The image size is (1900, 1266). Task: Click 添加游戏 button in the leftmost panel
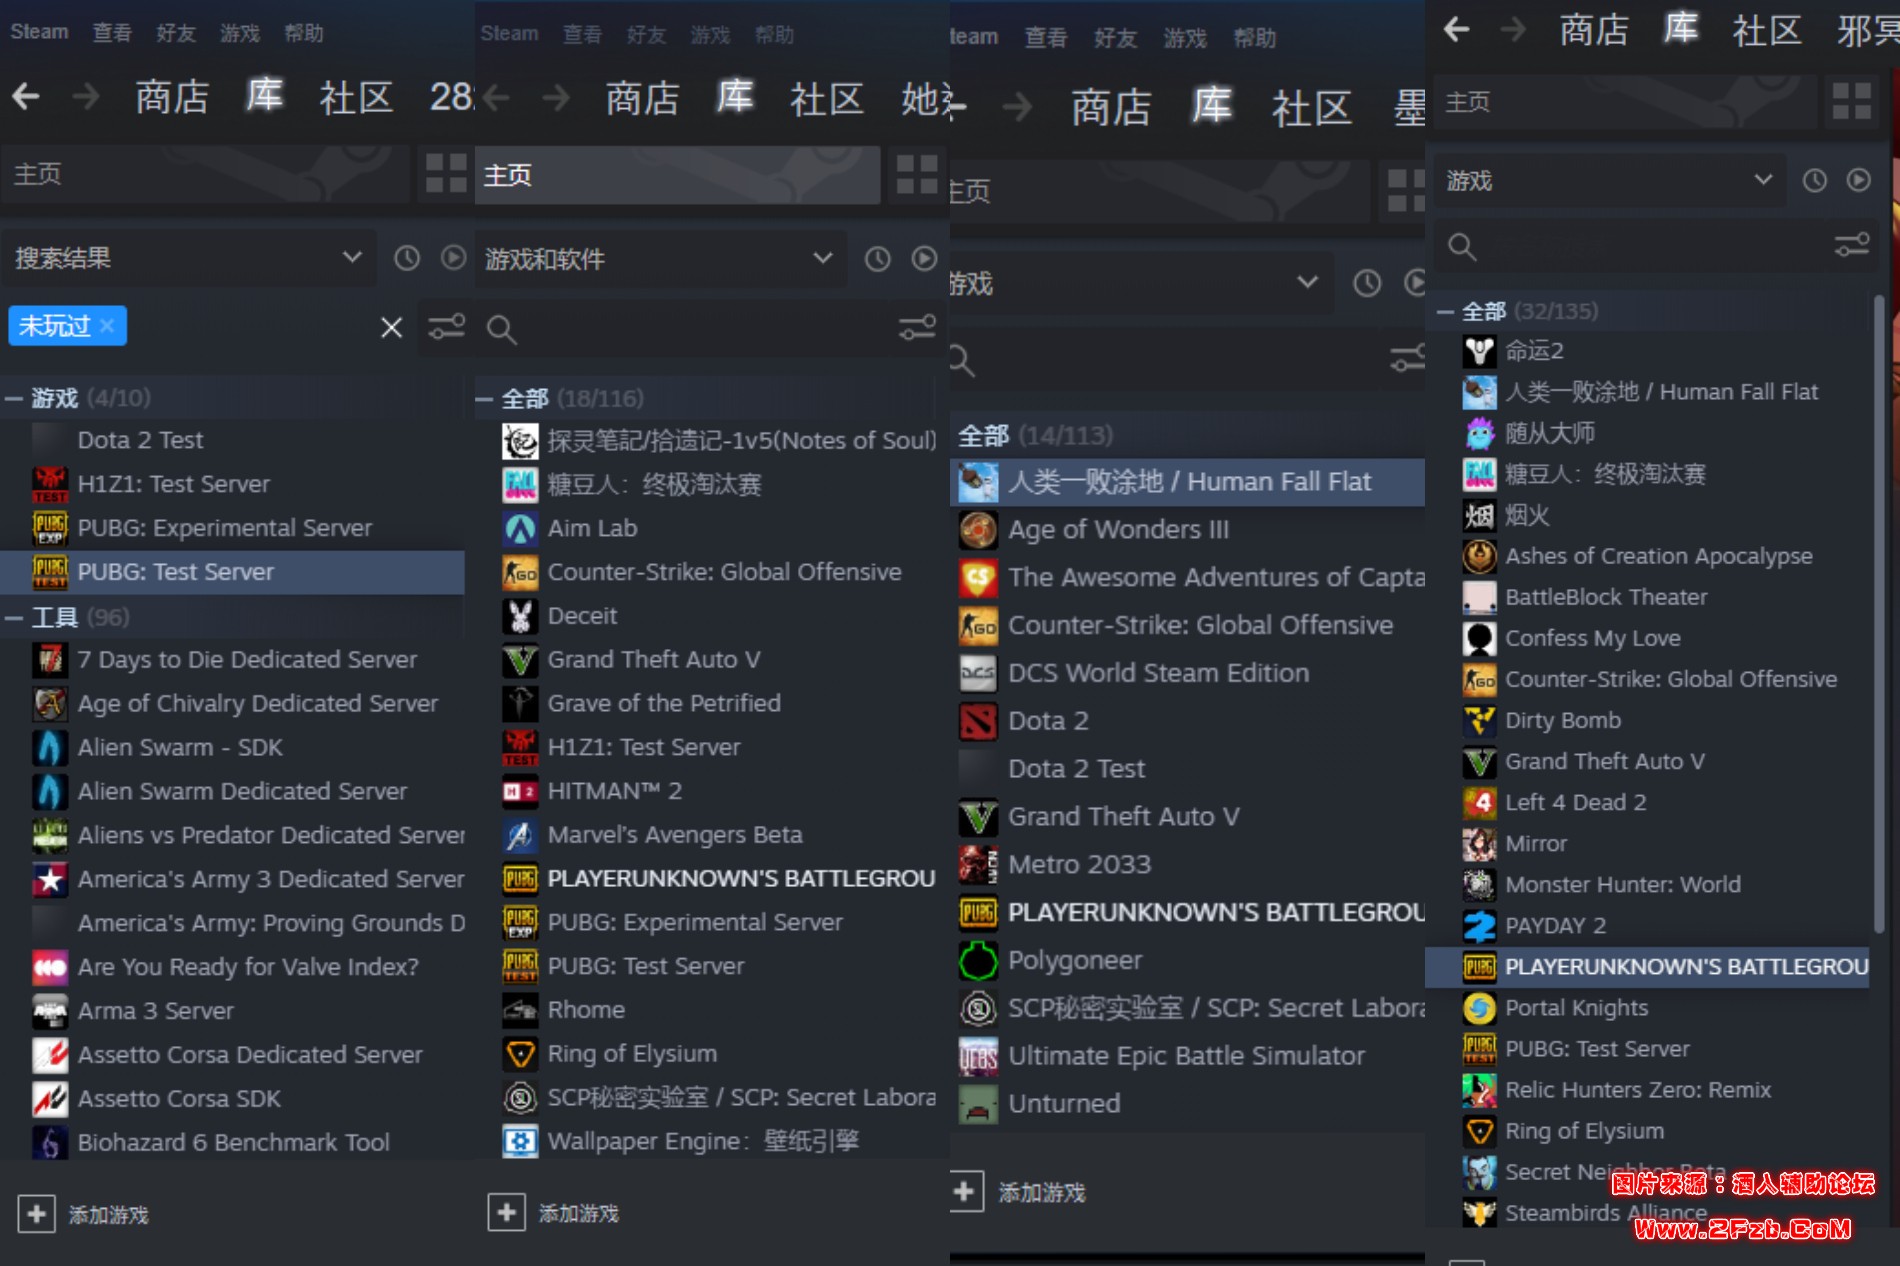coord(83,1214)
